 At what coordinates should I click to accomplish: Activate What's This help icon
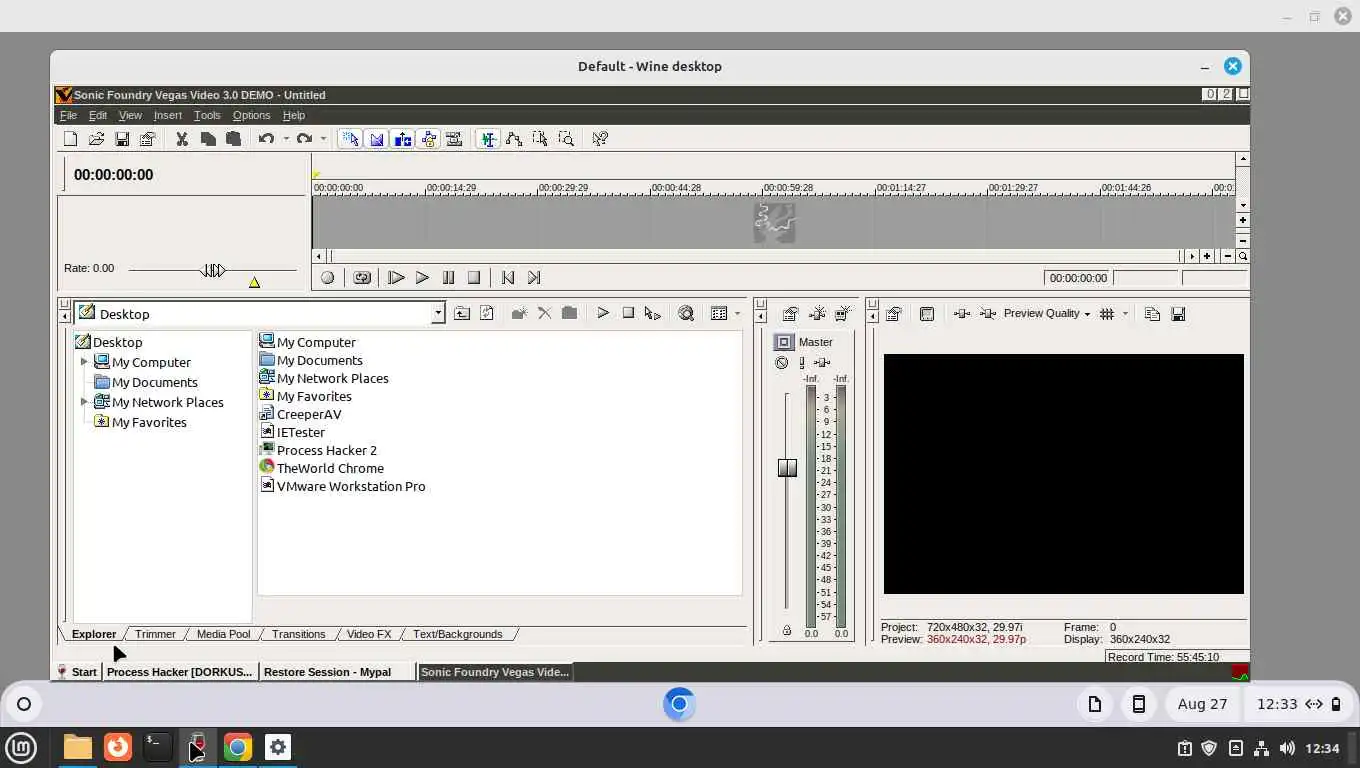tap(600, 139)
